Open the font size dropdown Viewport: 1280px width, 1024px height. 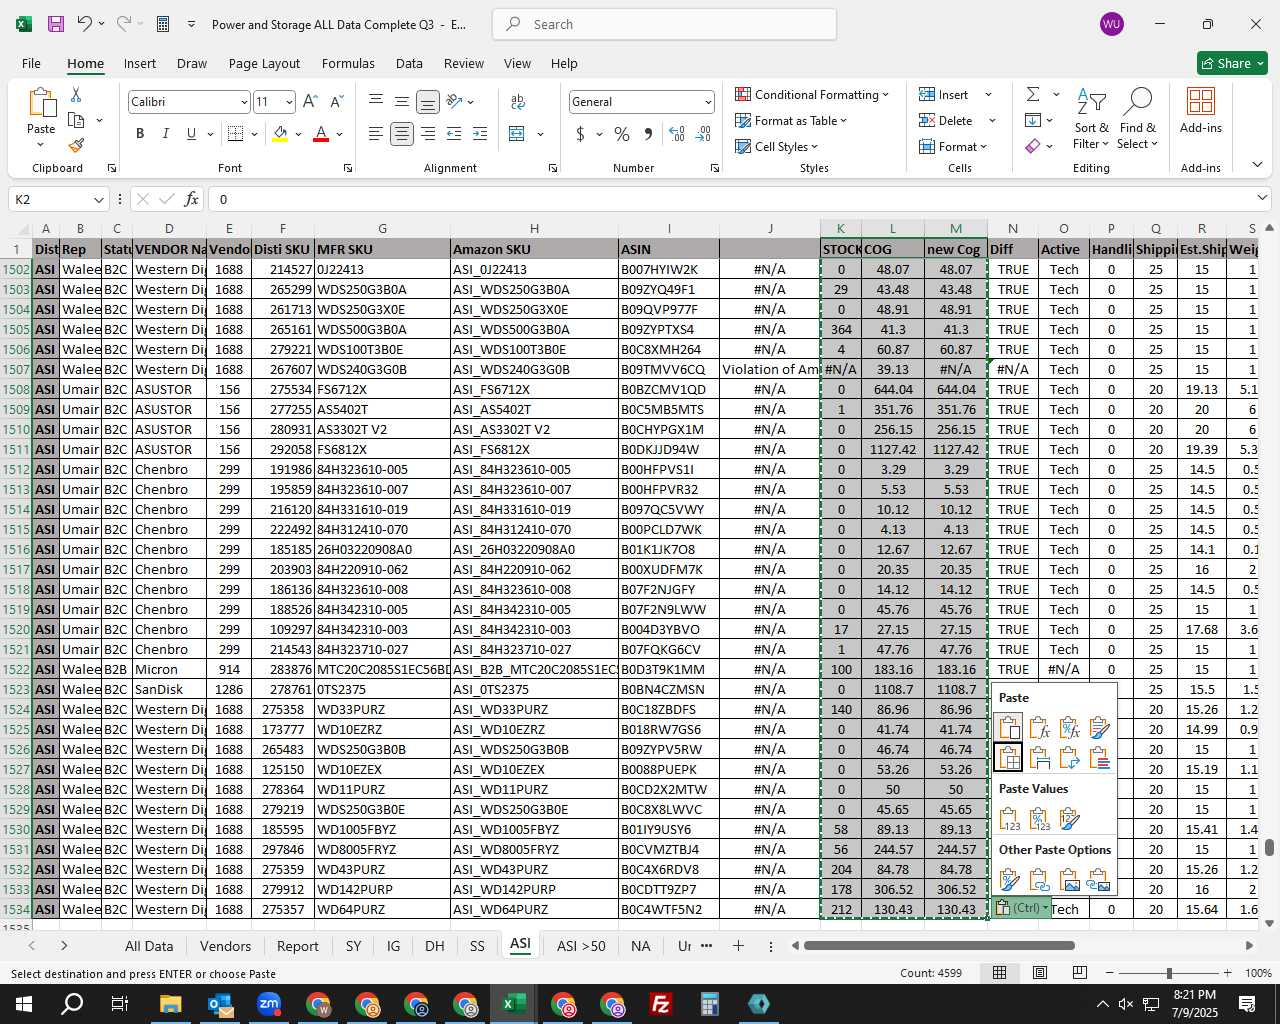click(289, 102)
